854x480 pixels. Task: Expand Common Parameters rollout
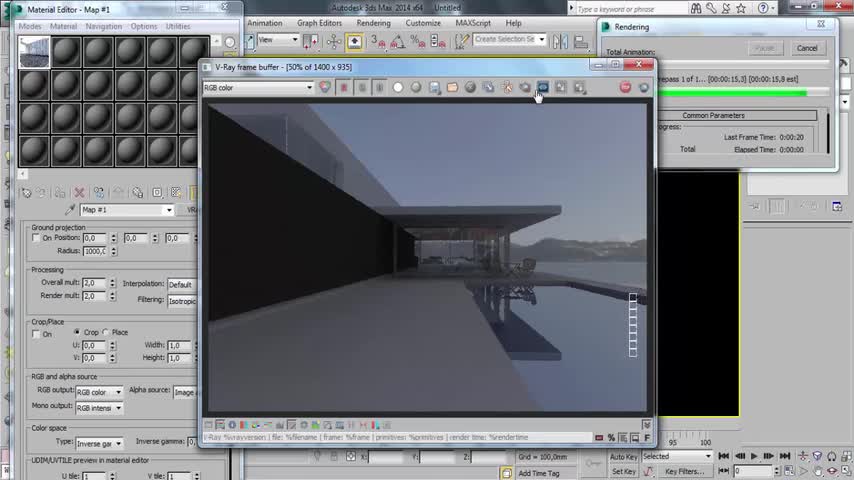[x=712, y=116]
